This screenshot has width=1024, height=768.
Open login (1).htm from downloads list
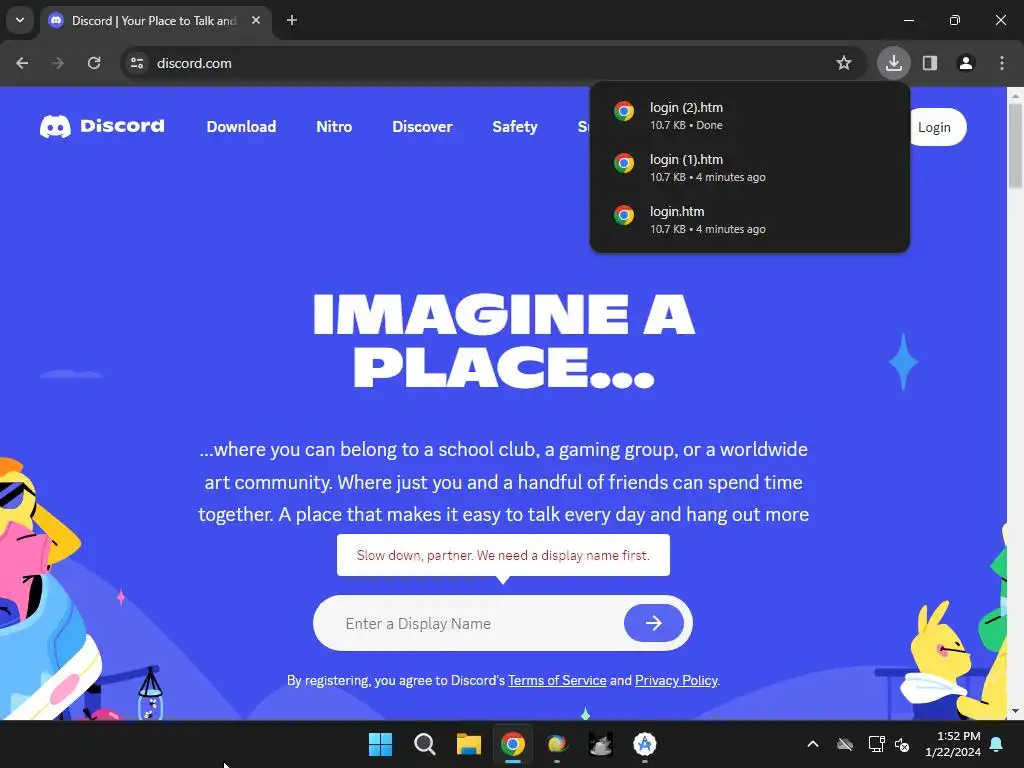(x=749, y=168)
